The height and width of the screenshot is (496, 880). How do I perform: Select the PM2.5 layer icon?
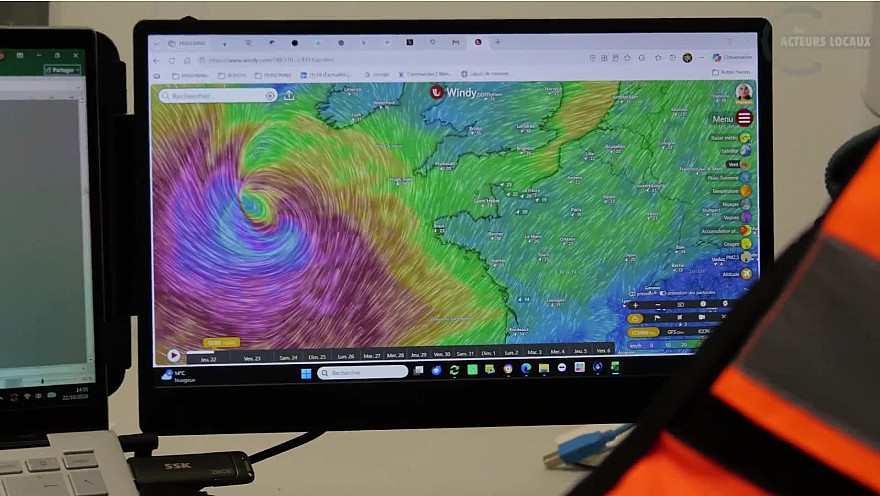point(746,258)
